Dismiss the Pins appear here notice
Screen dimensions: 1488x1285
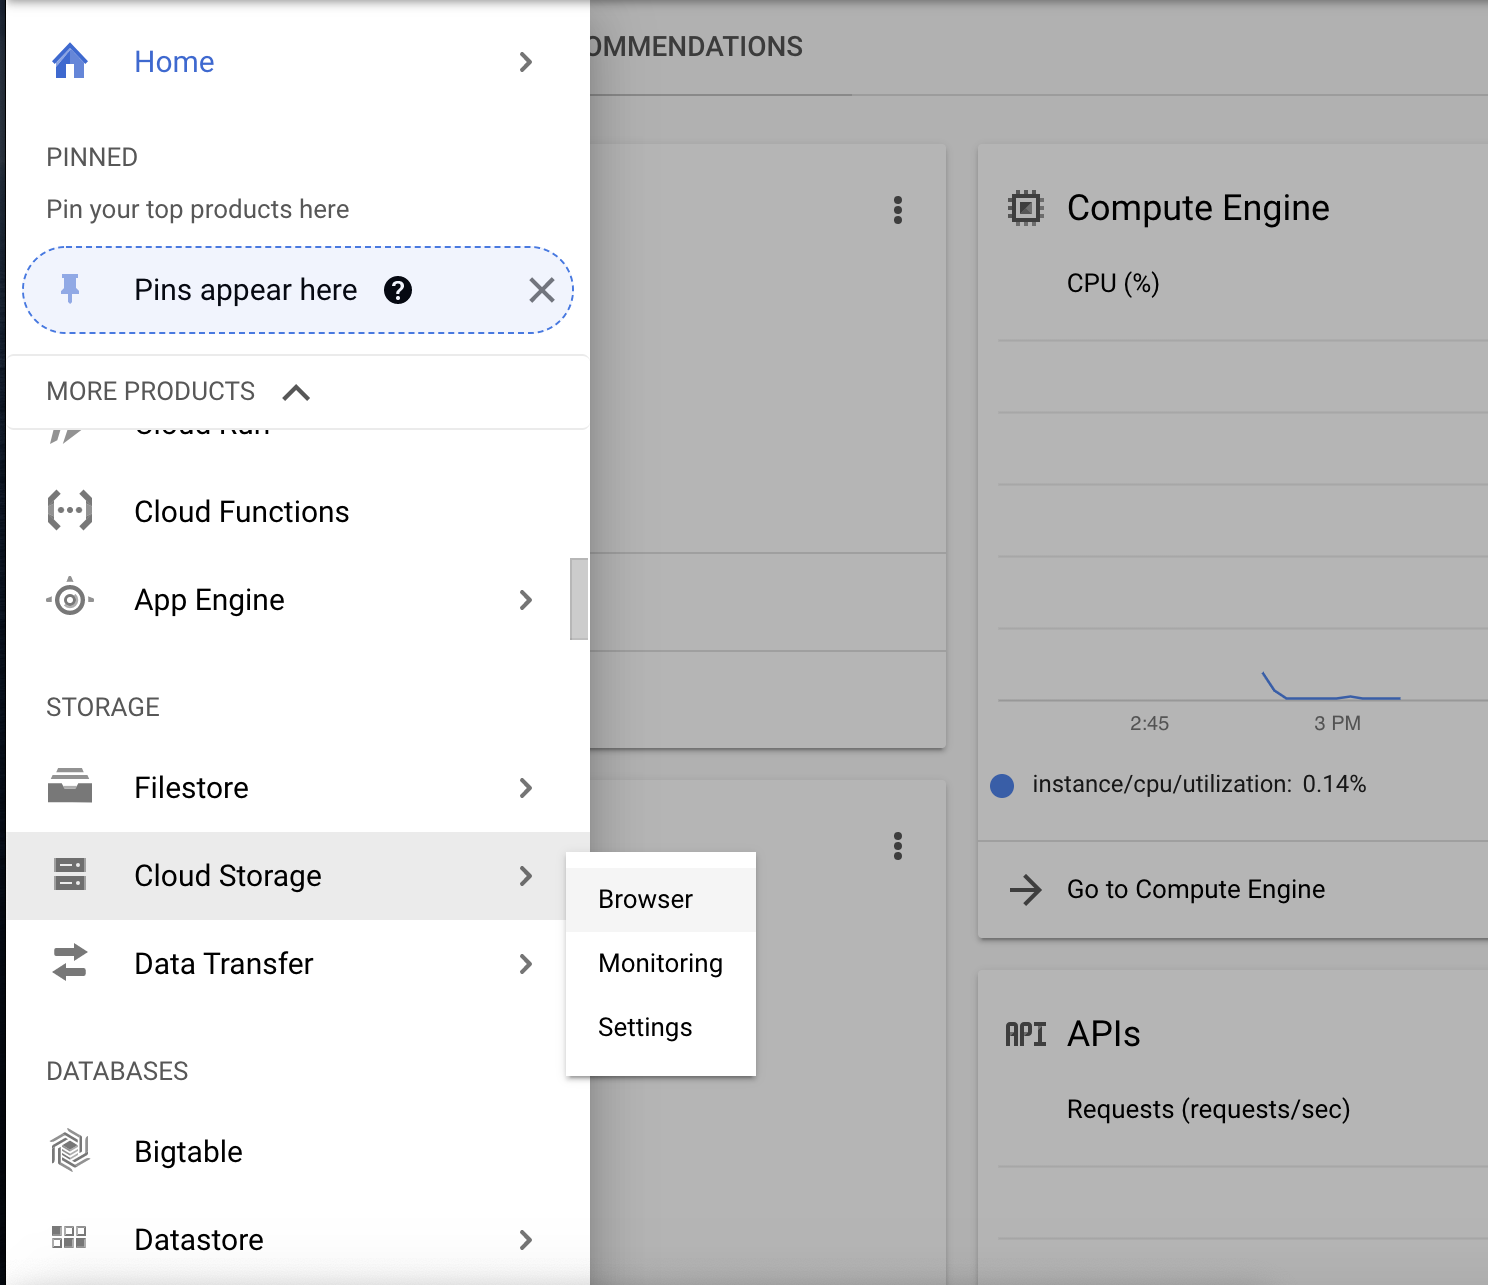[541, 289]
